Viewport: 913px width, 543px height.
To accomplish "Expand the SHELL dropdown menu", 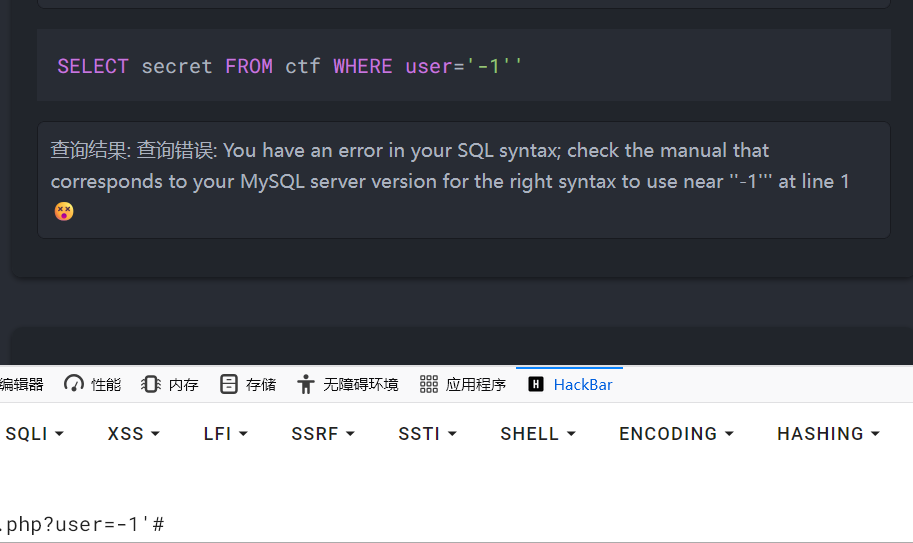I will point(538,434).
